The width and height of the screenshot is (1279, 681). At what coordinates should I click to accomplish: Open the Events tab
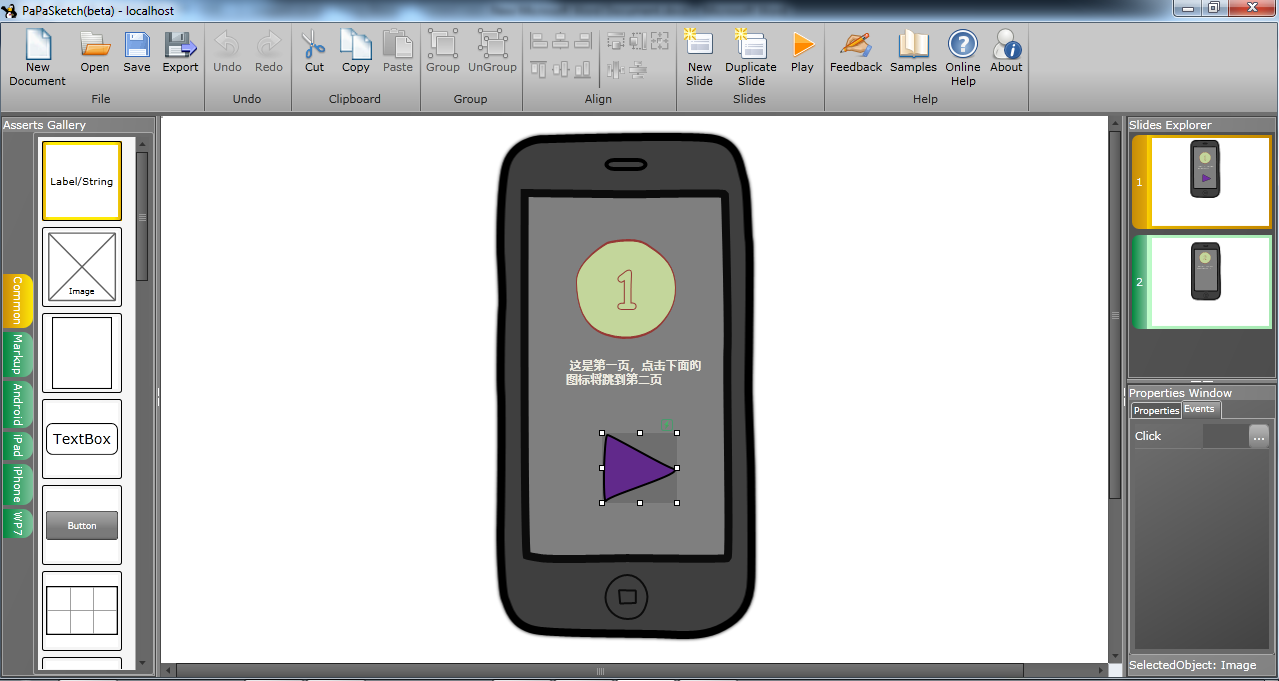[1200, 409]
